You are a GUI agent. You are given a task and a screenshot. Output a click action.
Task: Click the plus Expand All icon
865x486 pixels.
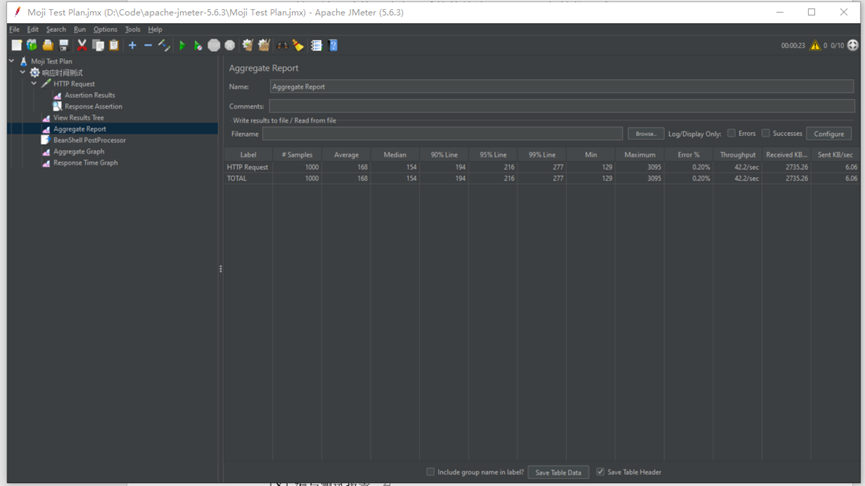tap(132, 45)
